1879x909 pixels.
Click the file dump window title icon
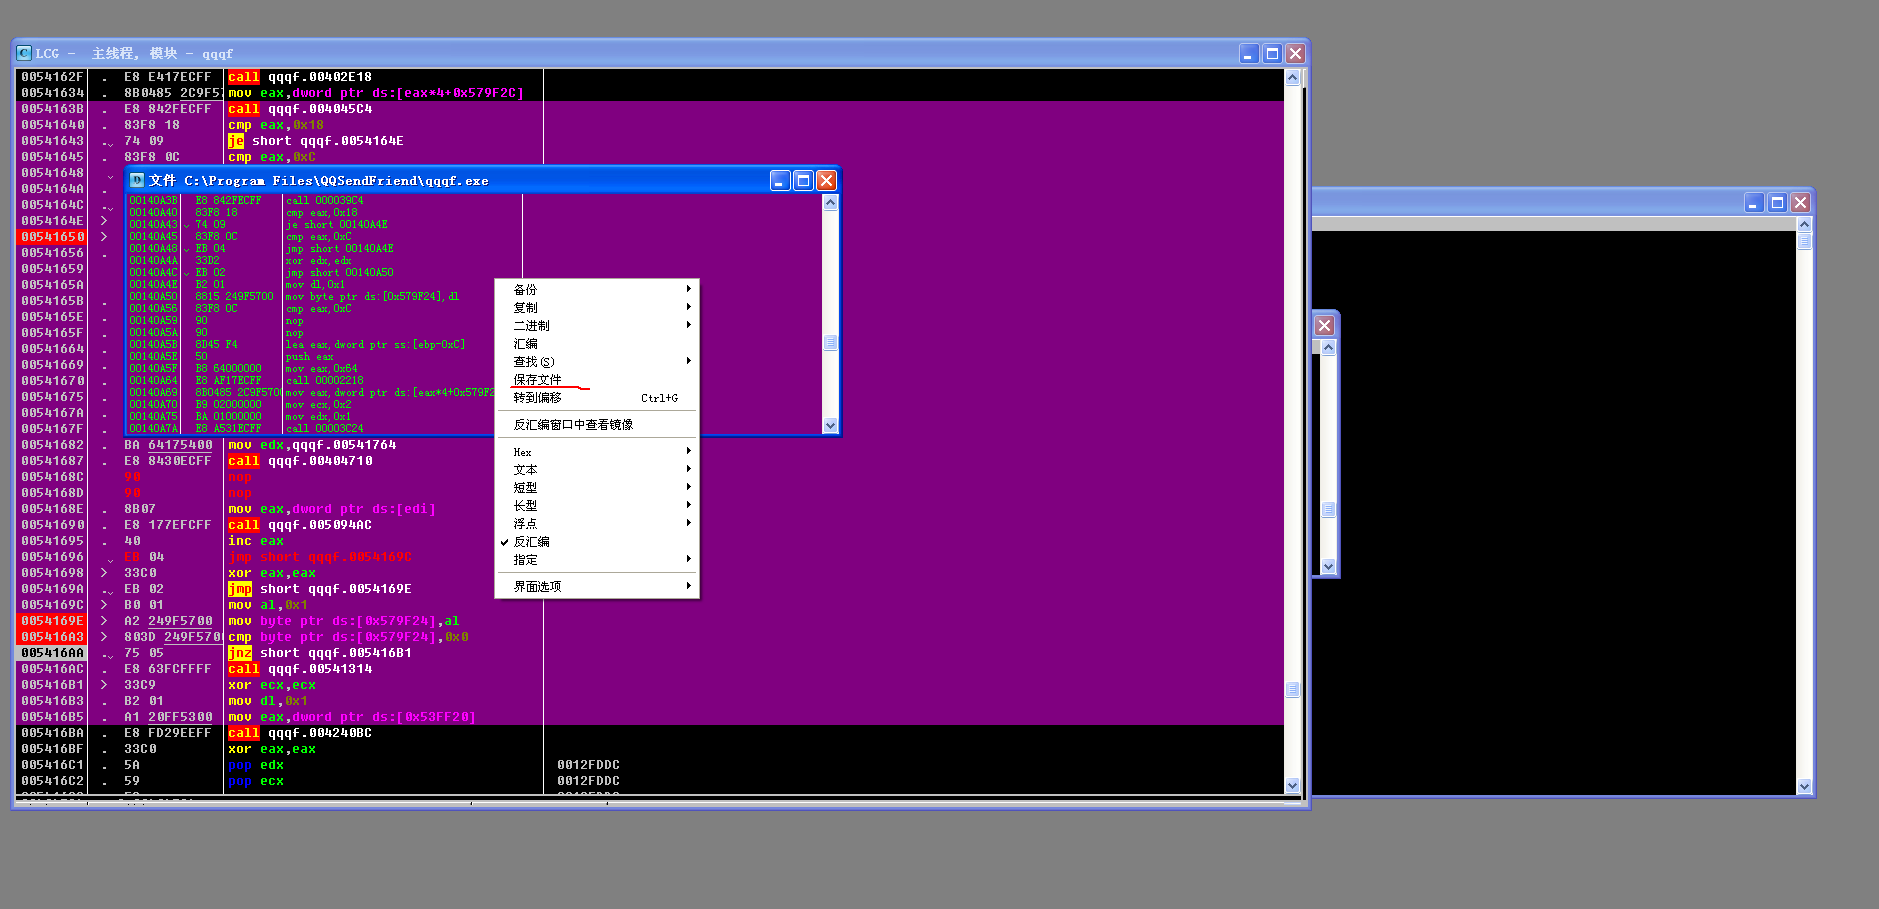click(x=137, y=180)
